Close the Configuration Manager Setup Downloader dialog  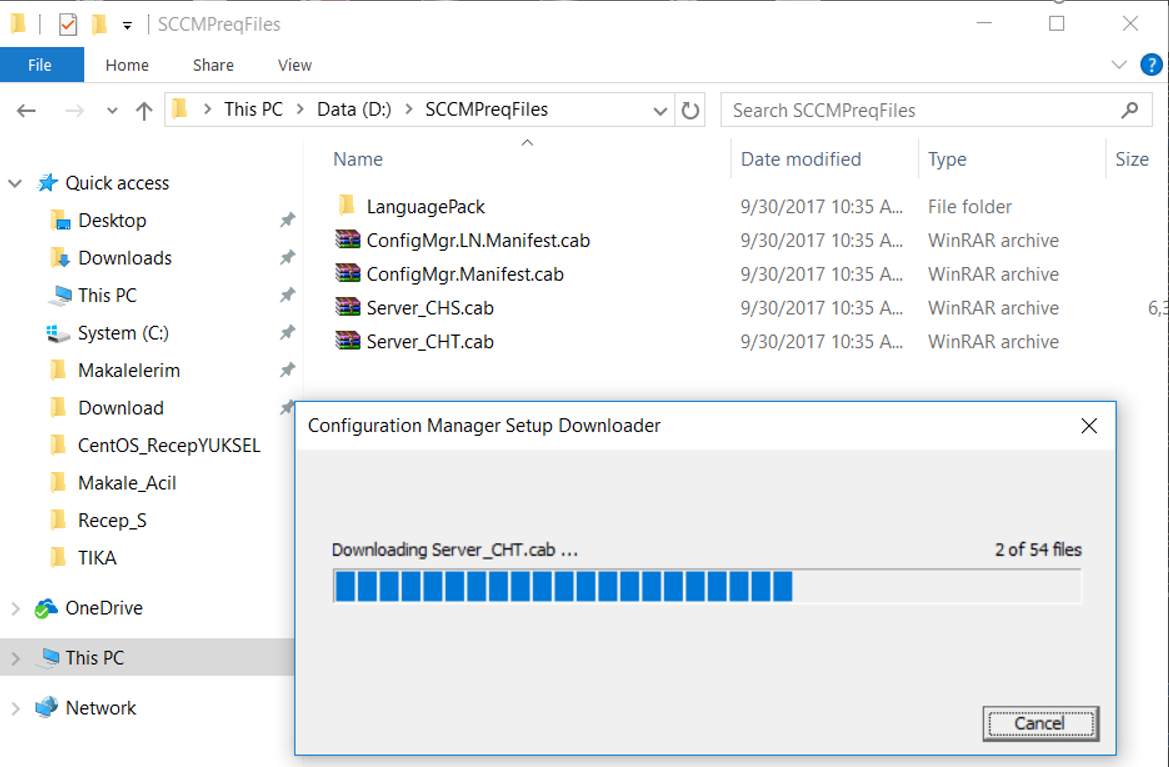pyautogui.click(x=1088, y=426)
